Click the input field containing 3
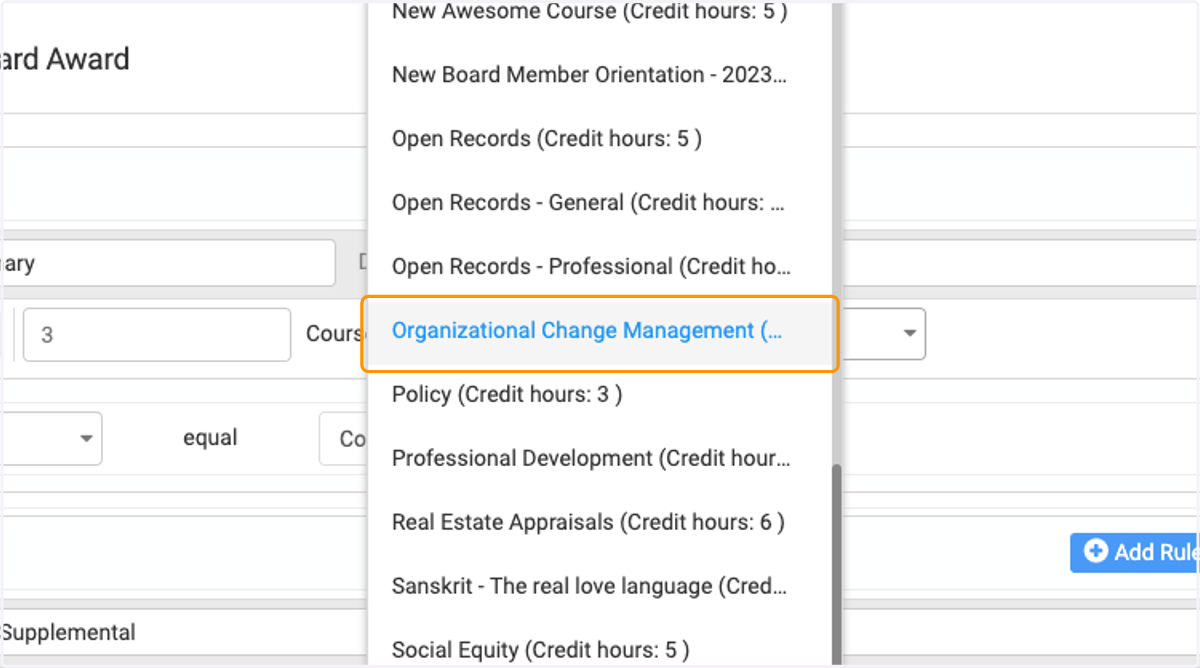 point(157,334)
